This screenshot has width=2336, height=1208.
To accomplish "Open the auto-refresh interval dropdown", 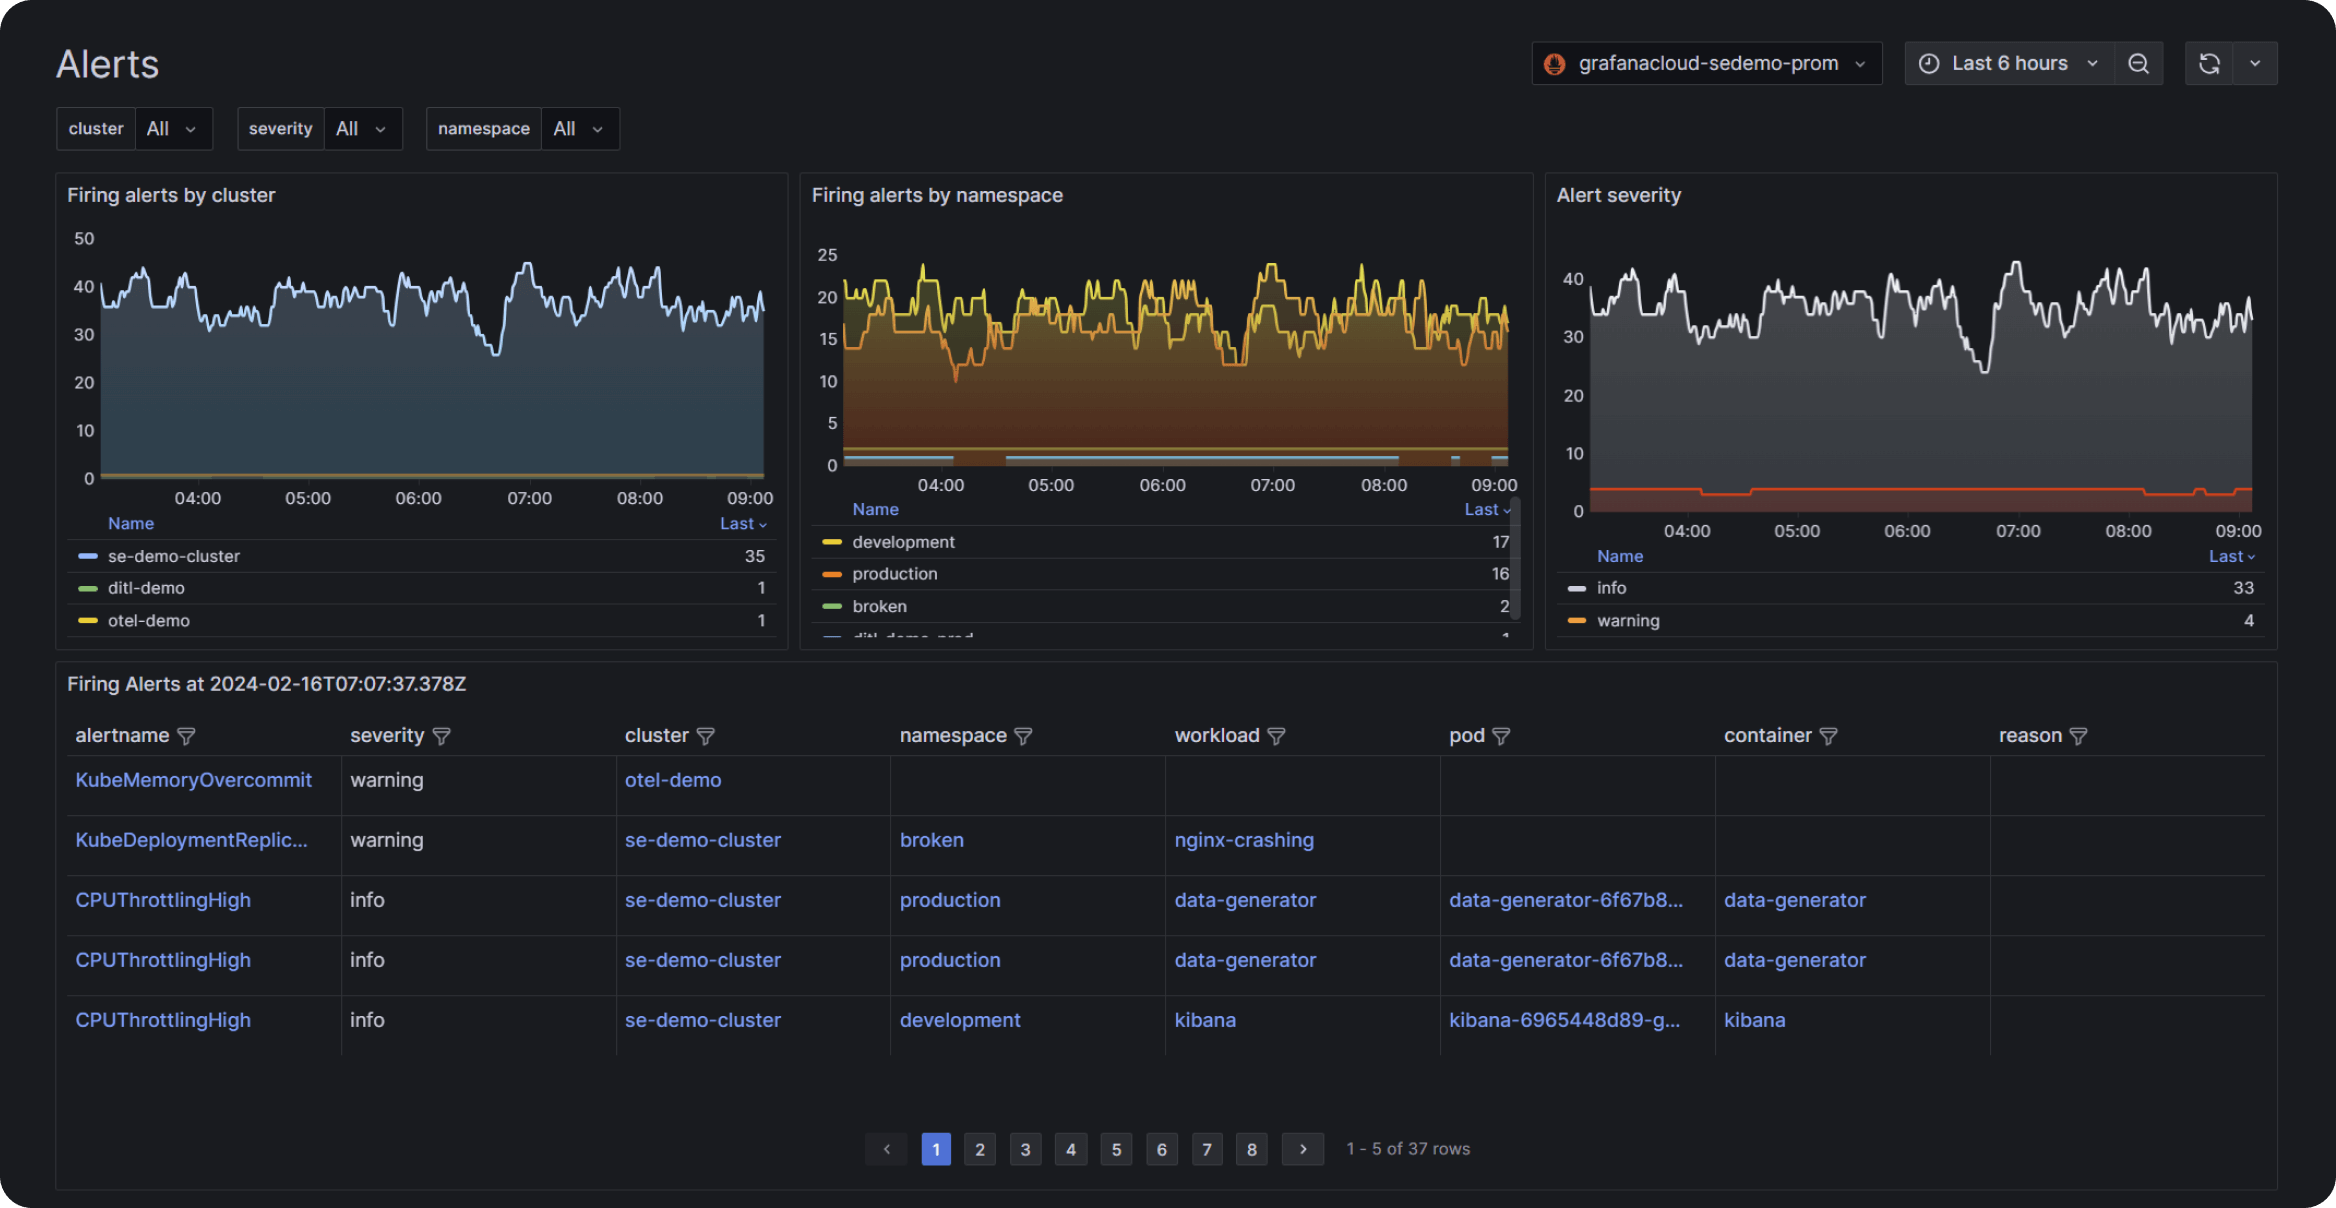I will pos(2256,63).
